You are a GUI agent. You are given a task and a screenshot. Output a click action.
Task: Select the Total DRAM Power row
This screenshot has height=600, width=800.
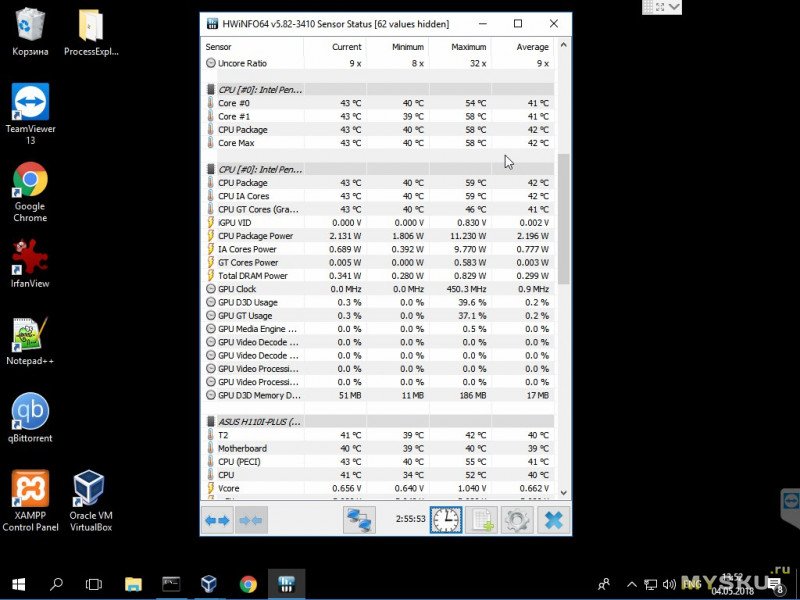[x=378, y=276]
